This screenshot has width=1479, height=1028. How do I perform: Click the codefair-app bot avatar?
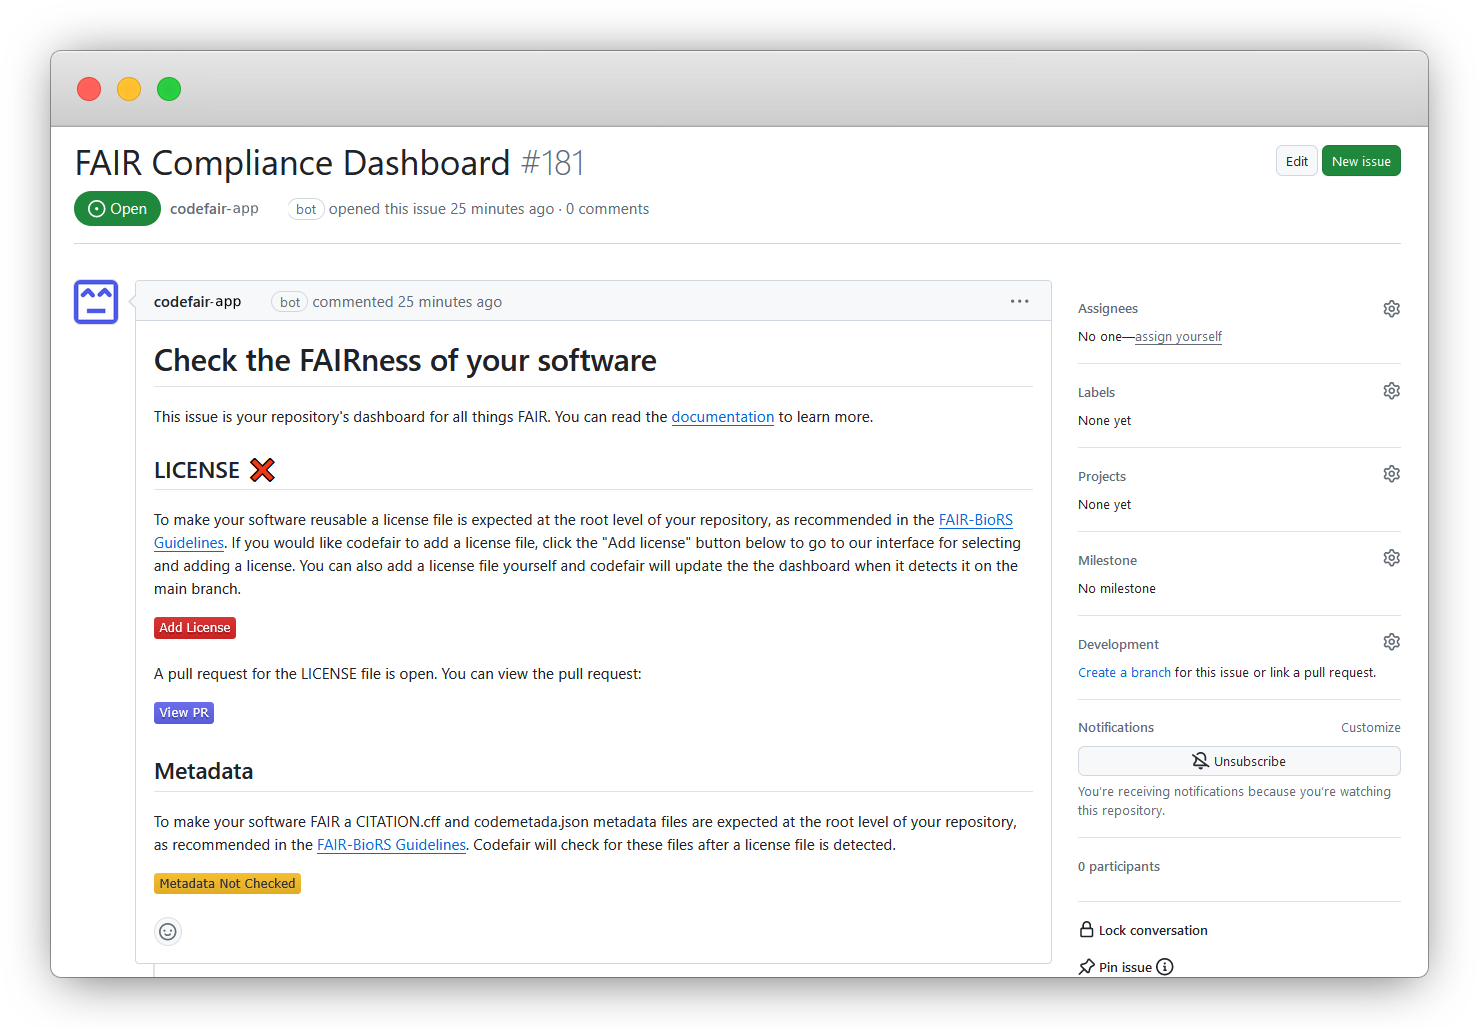[96, 302]
